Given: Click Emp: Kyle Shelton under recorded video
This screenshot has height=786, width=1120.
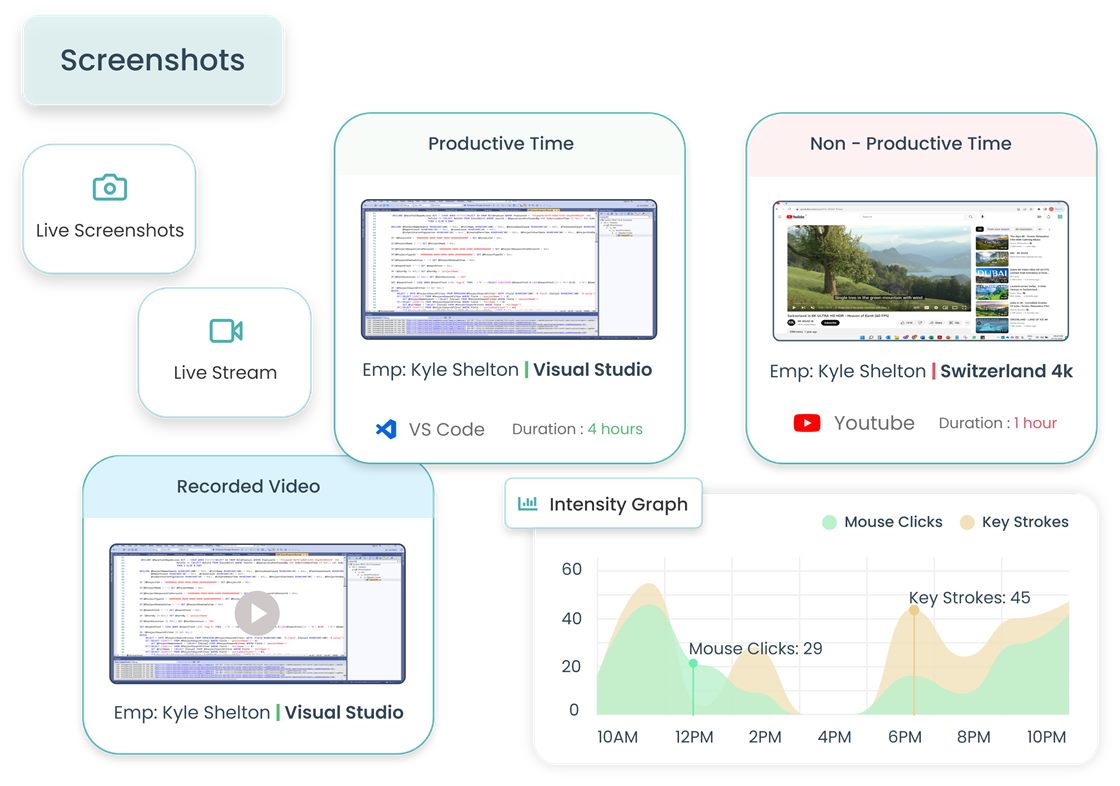Looking at the screenshot, I should (x=191, y=712).
